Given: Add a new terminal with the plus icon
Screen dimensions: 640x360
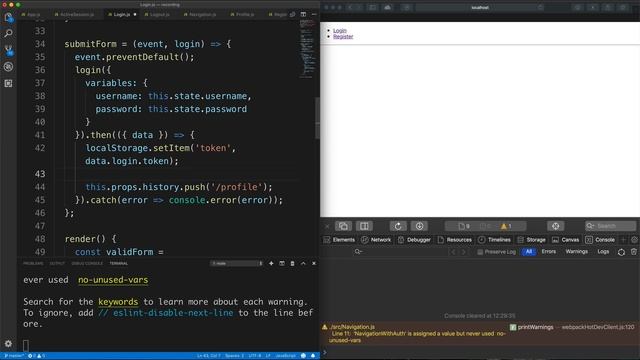Looking at the screenshot, I should pos(271,263).
